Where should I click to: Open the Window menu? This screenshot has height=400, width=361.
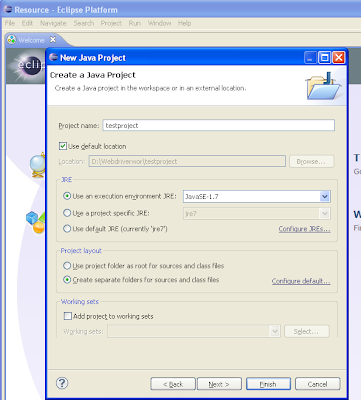pyautogui.click(x=159, y=23)
